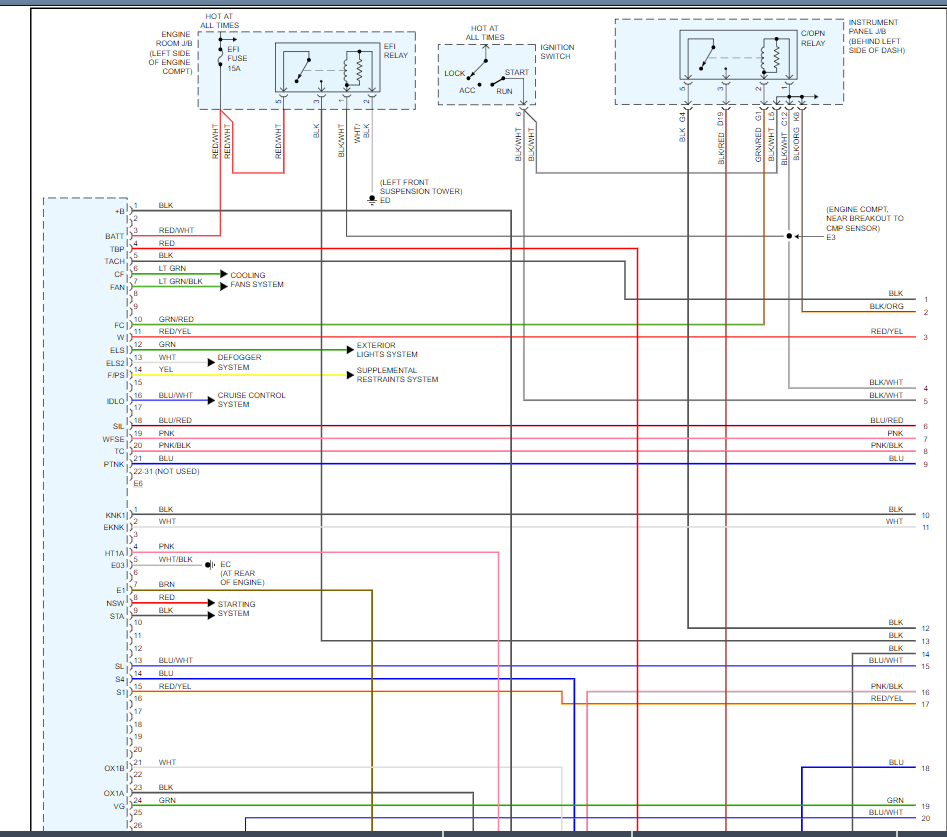Select the E03 terminal label

(117, 565)
